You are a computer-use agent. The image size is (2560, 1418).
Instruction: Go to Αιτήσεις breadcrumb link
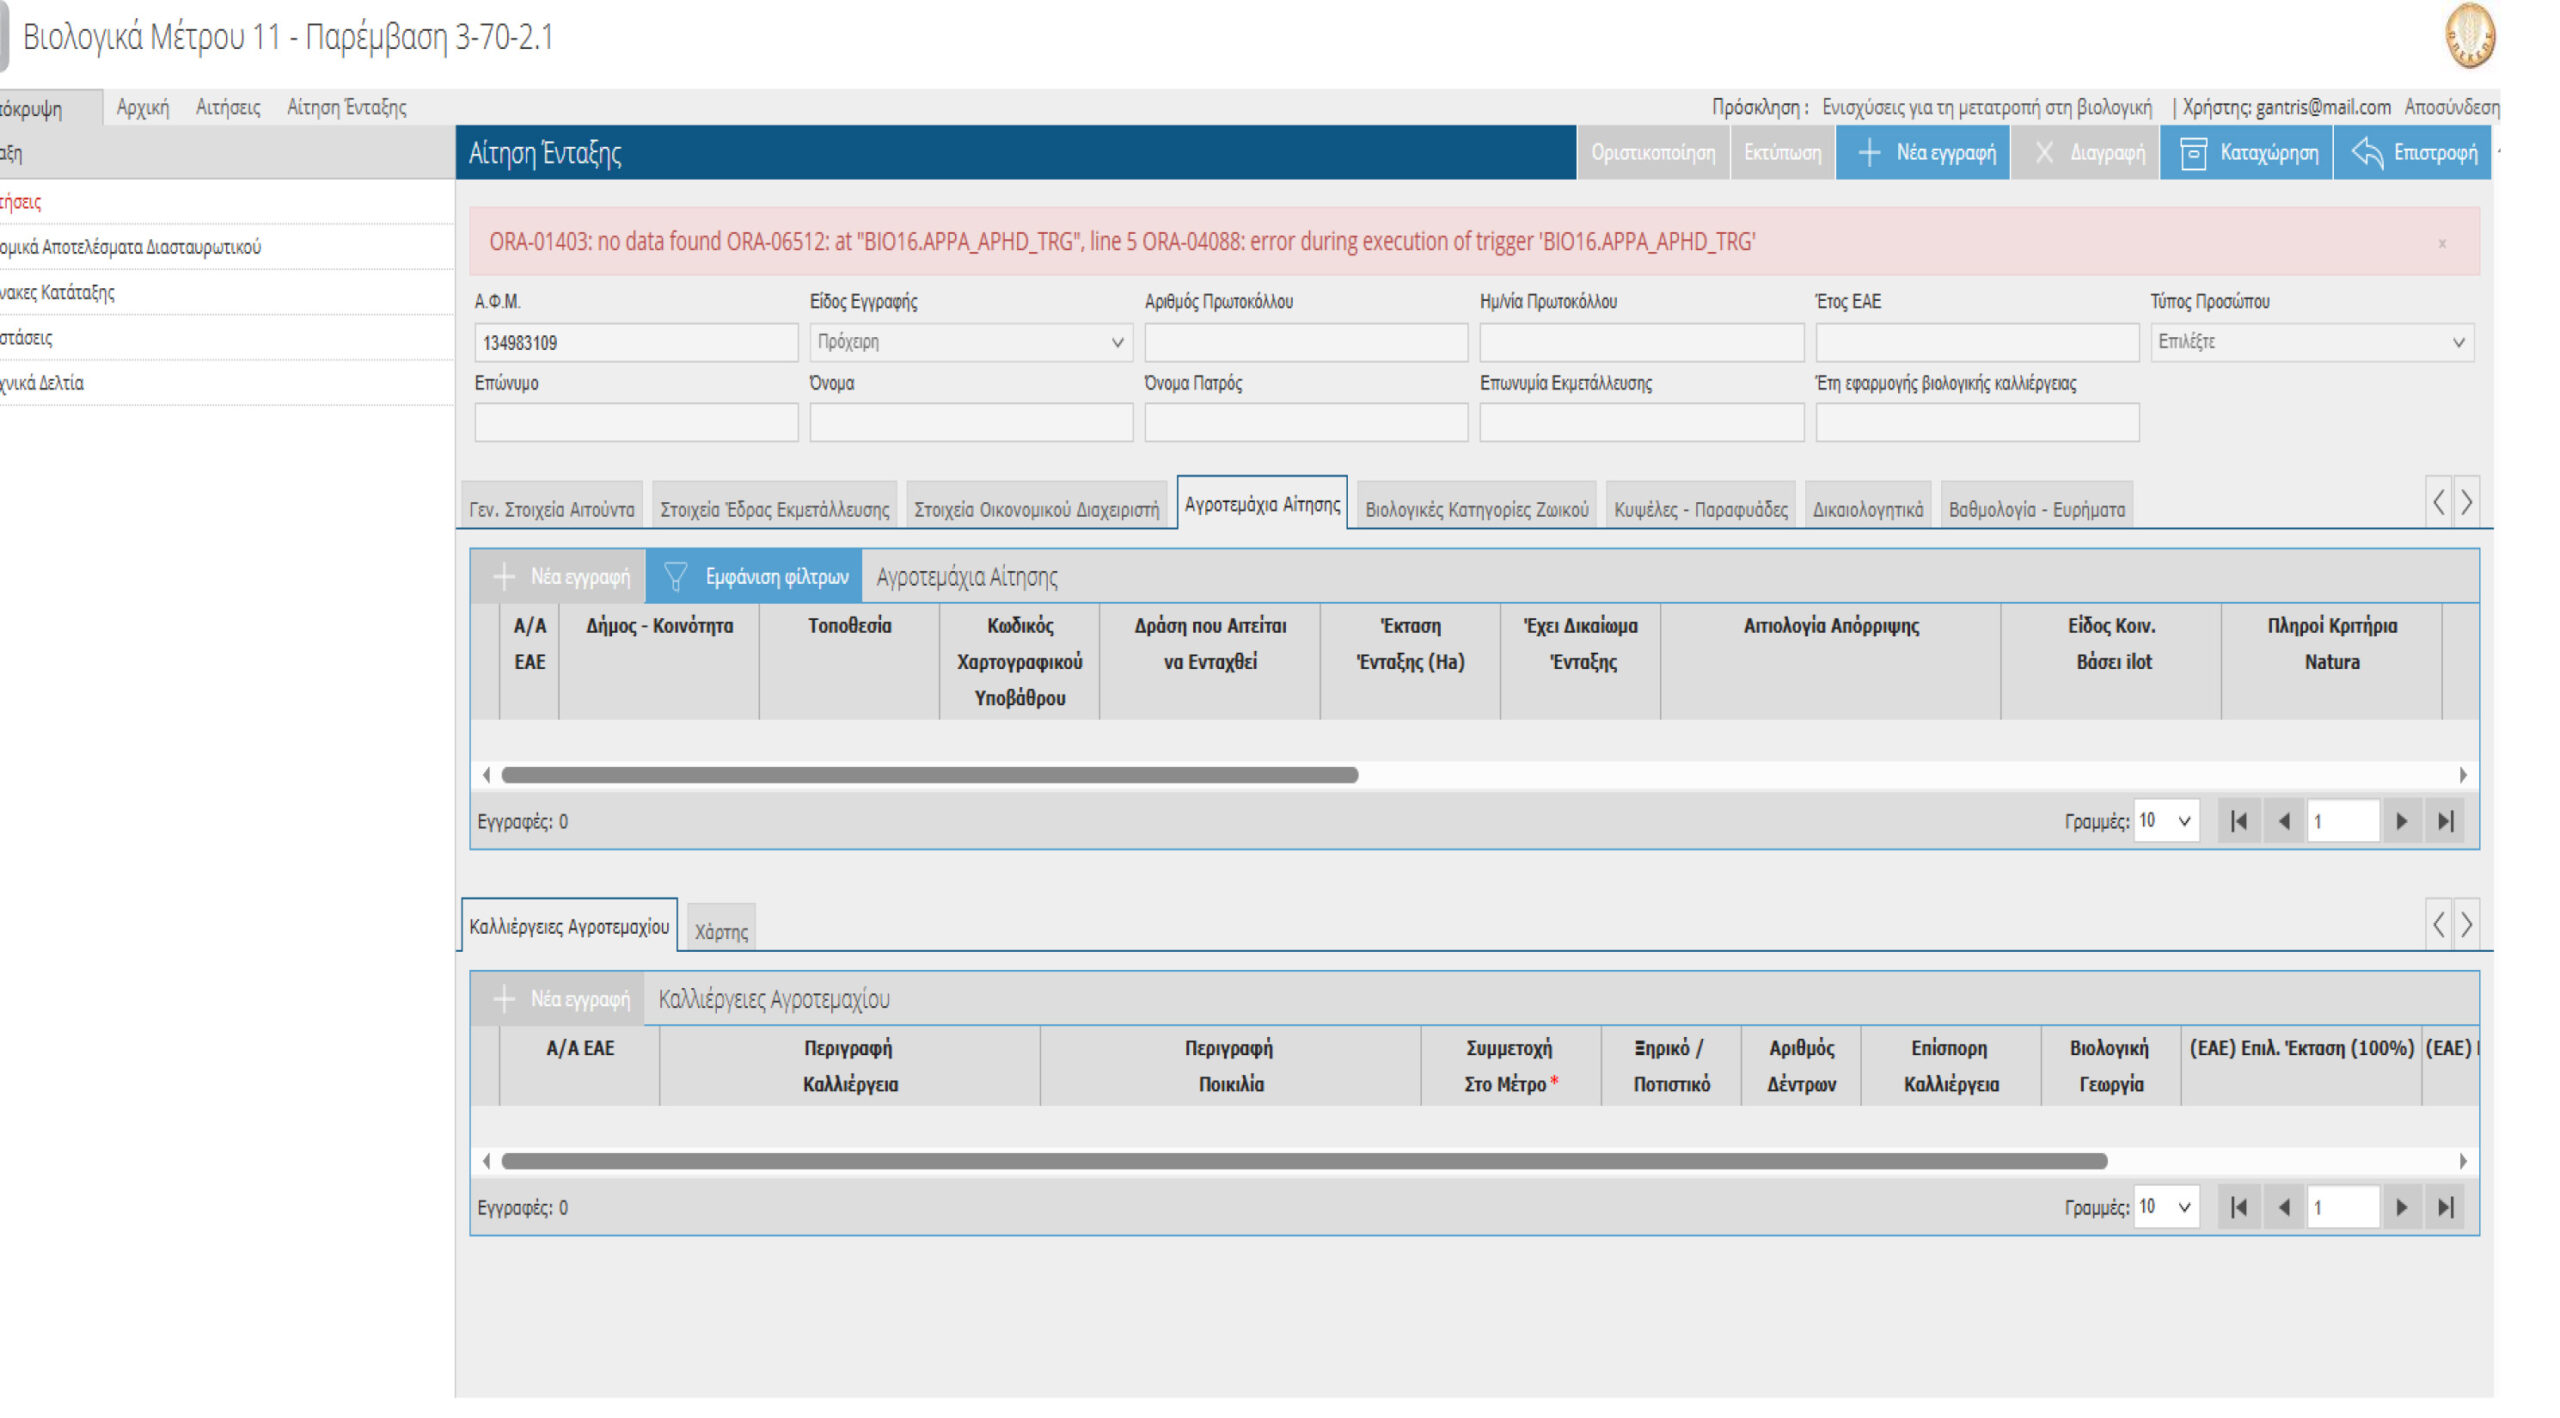click(x=228, y=107)
